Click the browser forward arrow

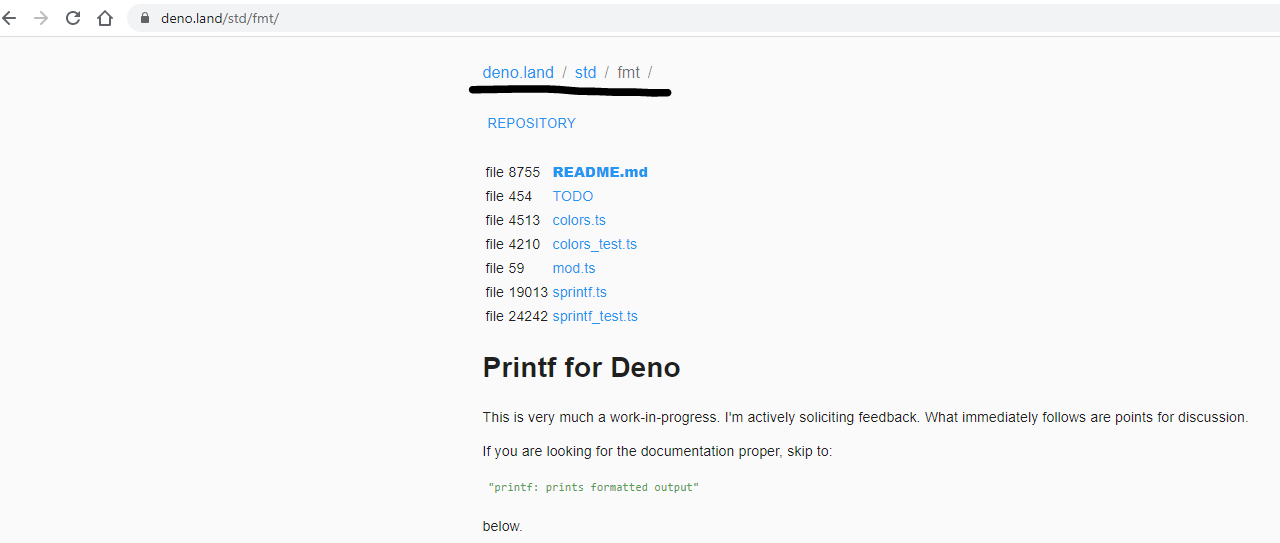pyautogui.click(x=41, y=18)
